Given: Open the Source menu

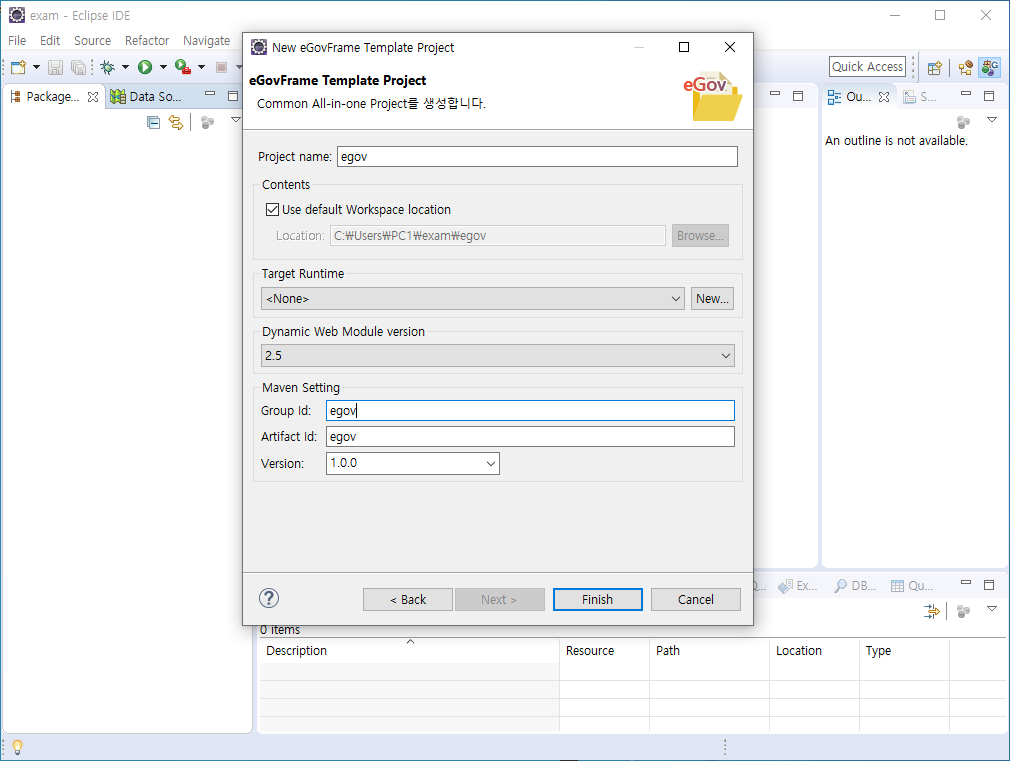Looking at the screenshot, I should point(92,41).
